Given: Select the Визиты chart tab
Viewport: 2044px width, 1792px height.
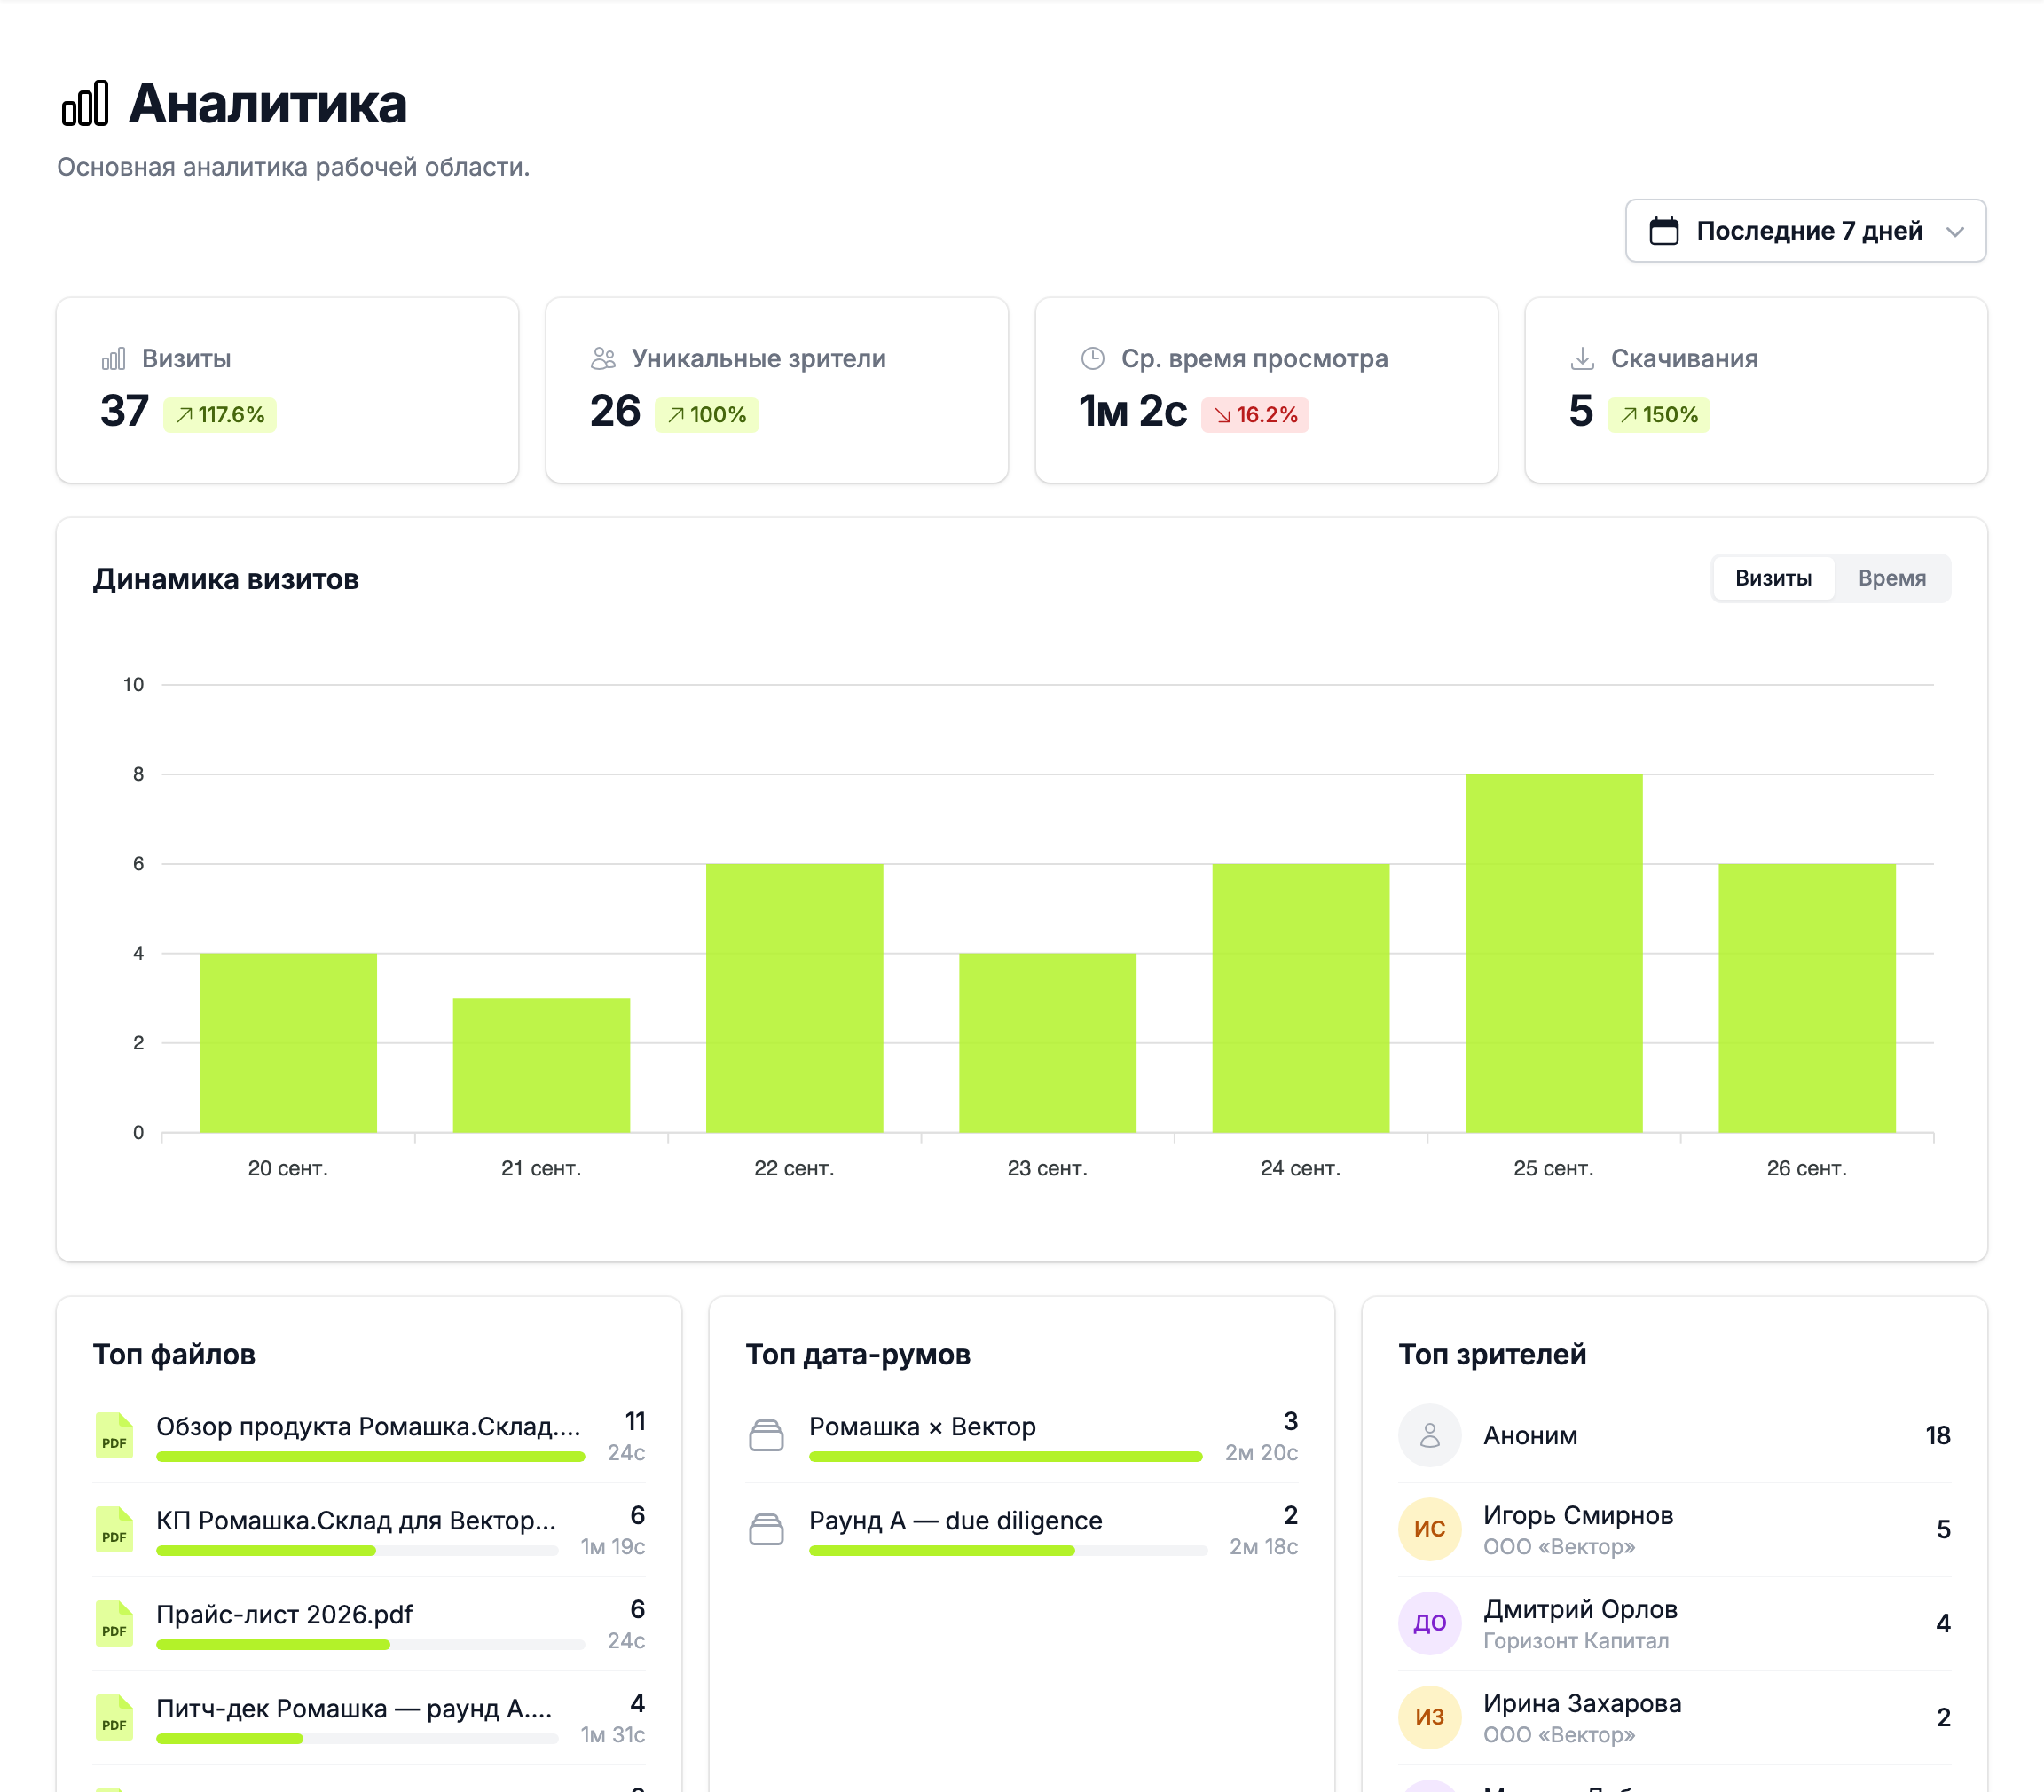Looking at the screenshot, I should pos(1773,578).
